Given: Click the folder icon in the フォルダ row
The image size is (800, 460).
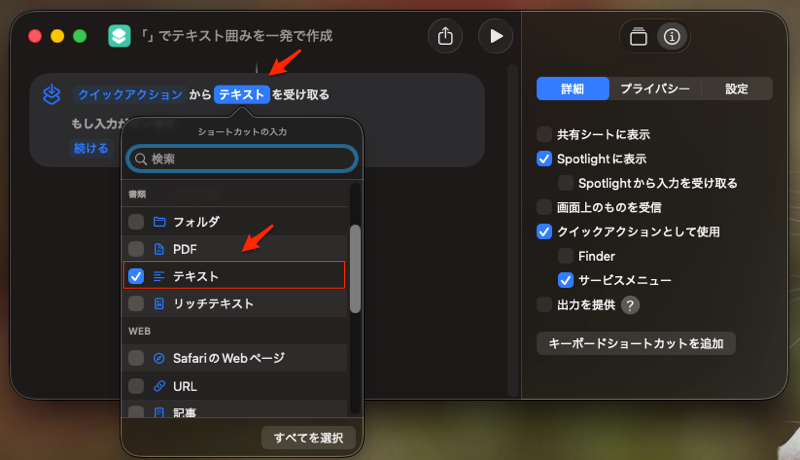Looking at the screenshot, I should pyautogui.click(x=159, y=222).
